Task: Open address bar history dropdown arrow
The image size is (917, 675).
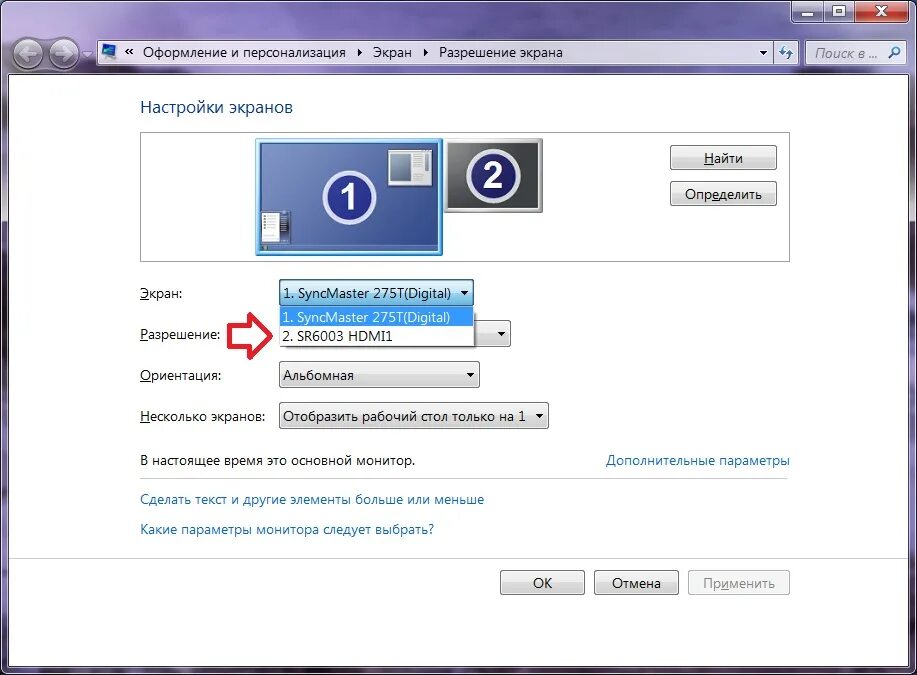Action: coord(763,53)
